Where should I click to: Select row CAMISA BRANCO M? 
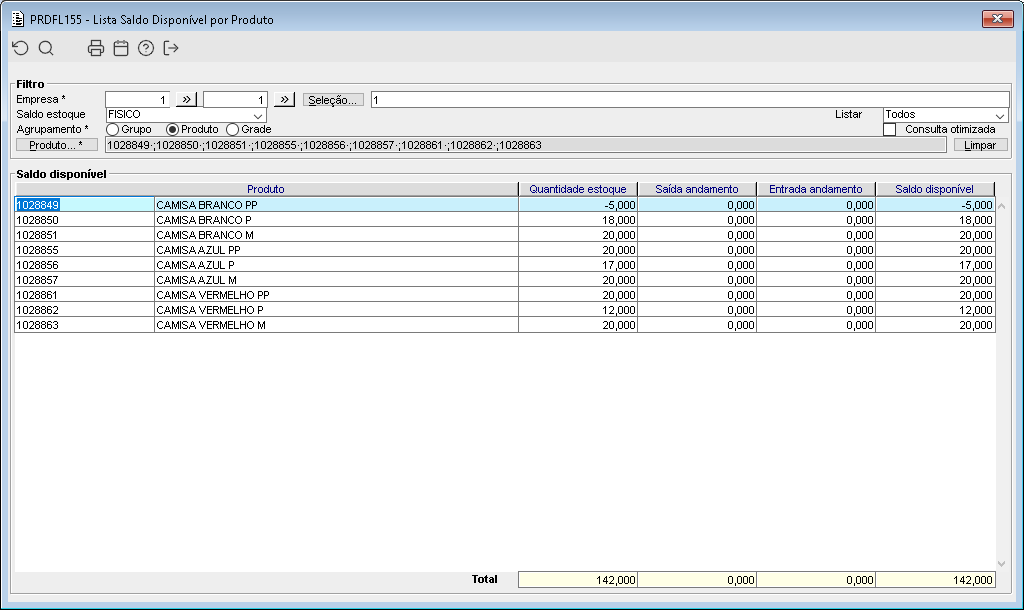tap(336, 235)
